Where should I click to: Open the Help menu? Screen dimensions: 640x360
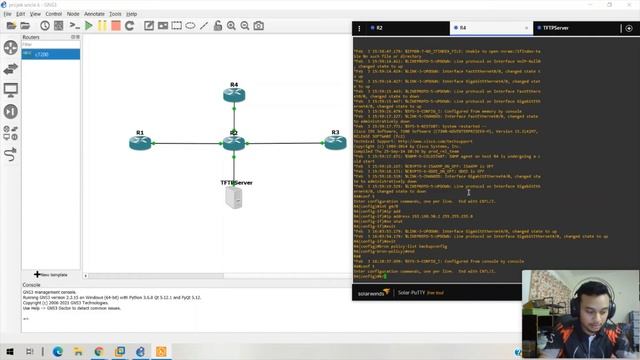[x=131, y=14]
